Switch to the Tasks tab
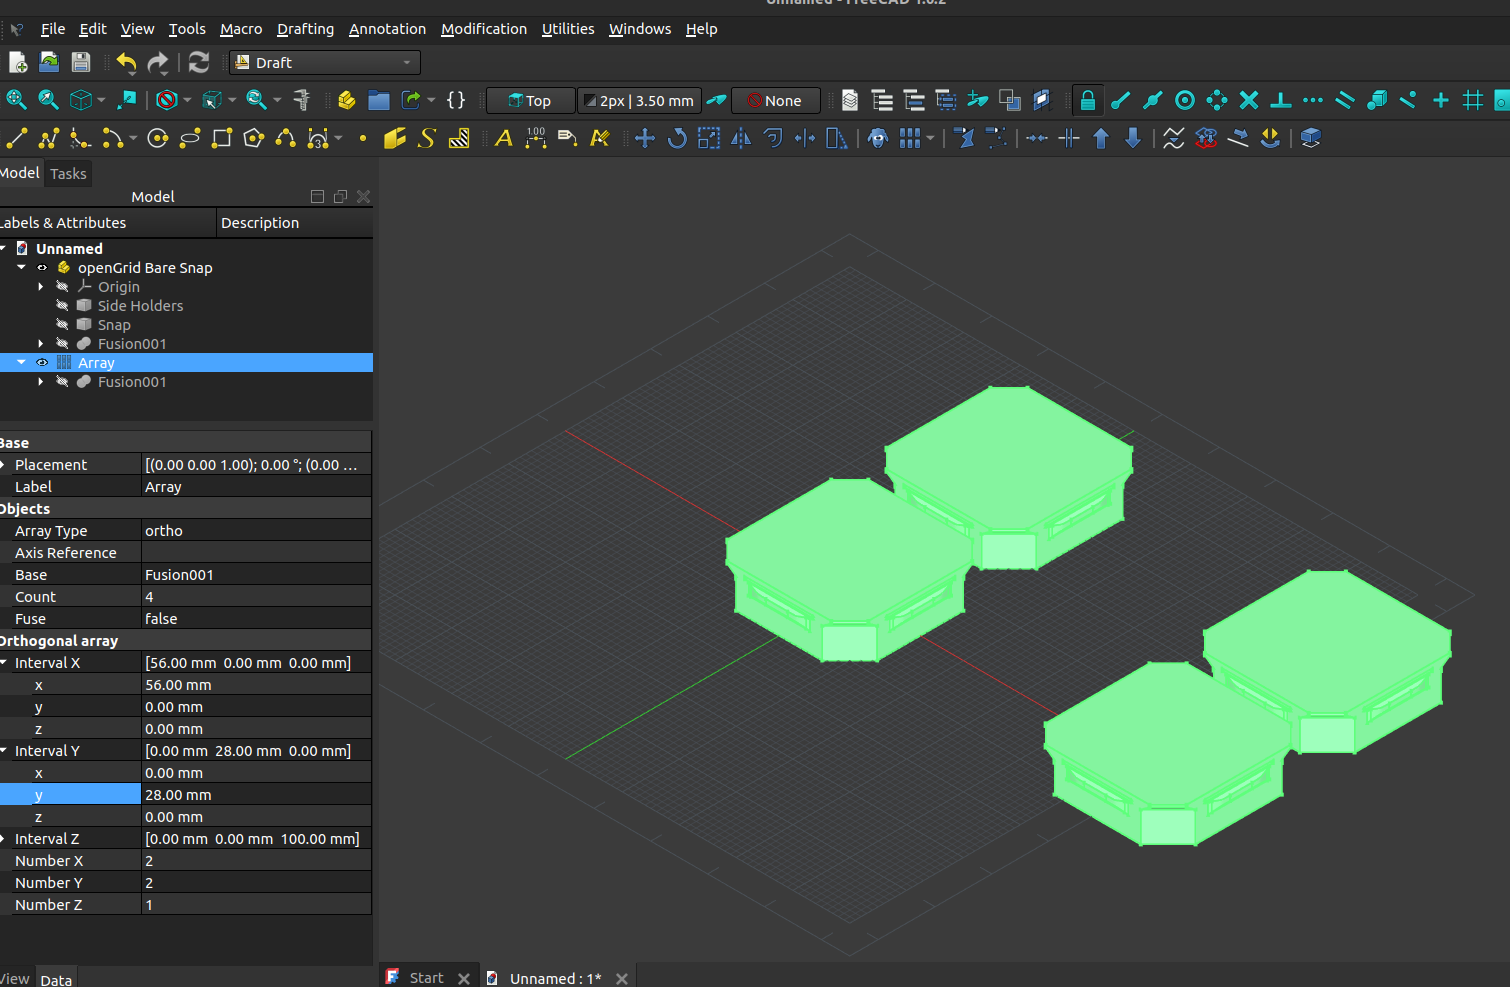This screenshot has height=987, width=1510. (68, 174)
